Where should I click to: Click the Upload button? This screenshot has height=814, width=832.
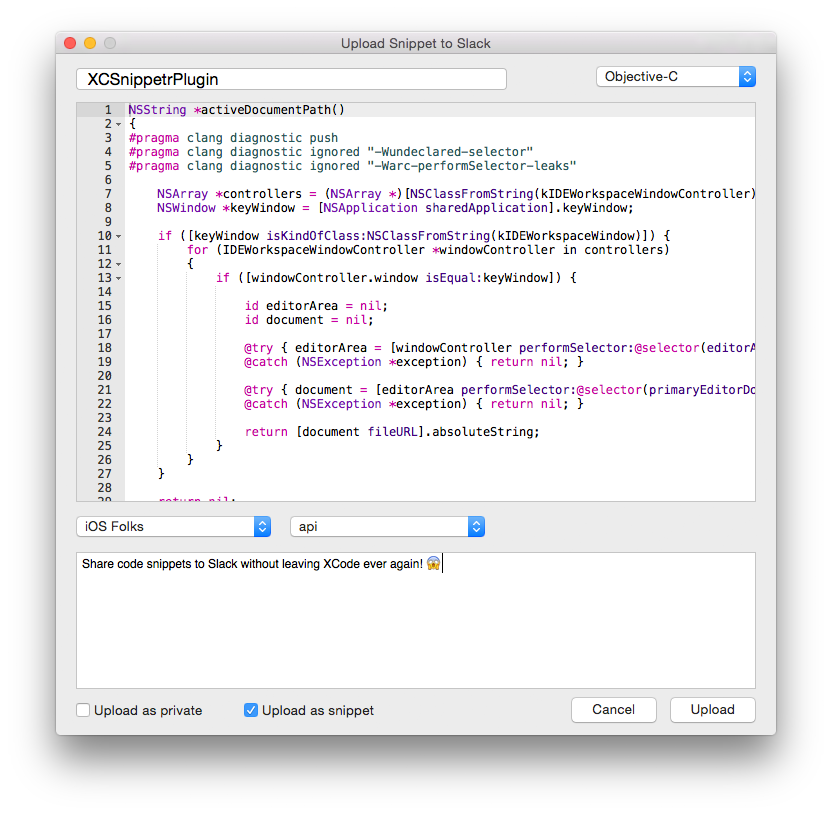pos(713,709)
